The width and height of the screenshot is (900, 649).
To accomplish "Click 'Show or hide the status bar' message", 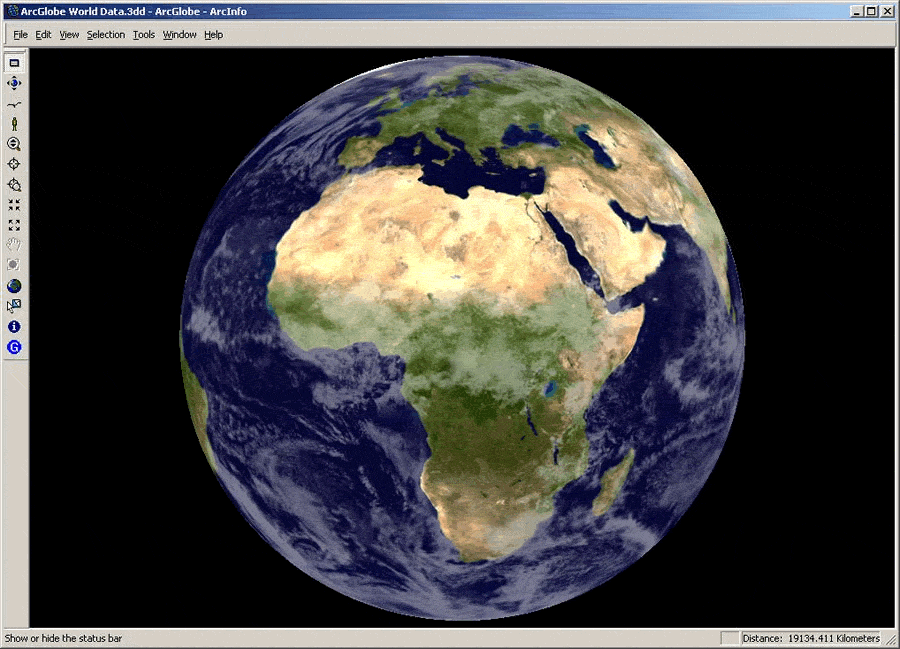I will [x=63, y=638].
